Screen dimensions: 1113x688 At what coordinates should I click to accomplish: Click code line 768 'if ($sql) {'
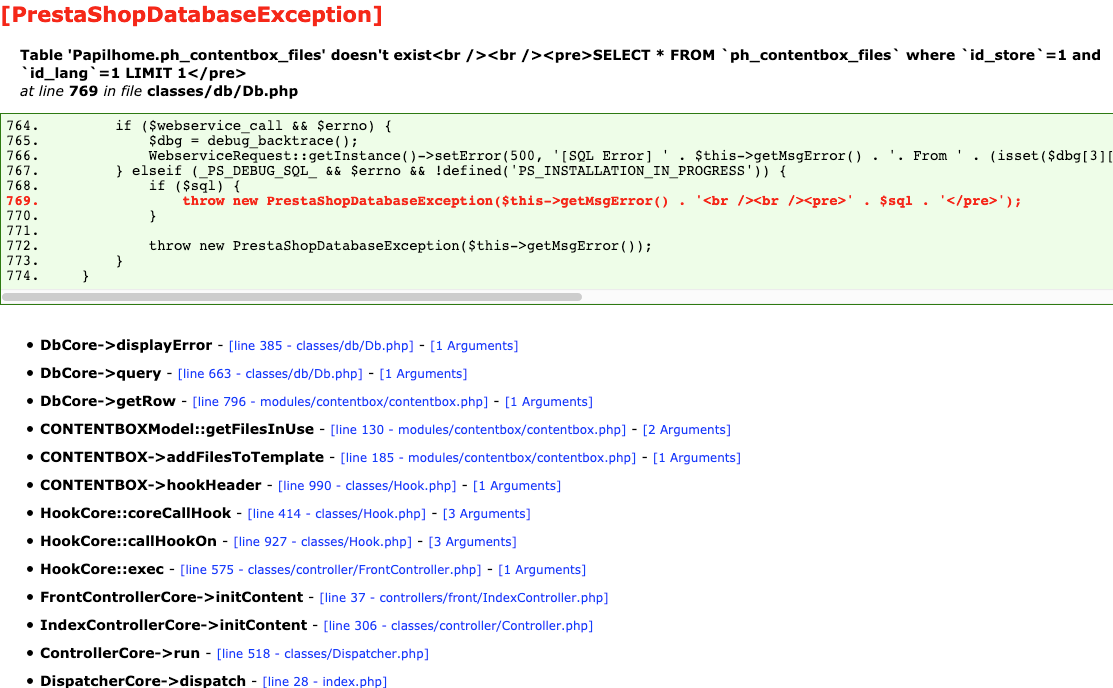(x=194, y=185)
